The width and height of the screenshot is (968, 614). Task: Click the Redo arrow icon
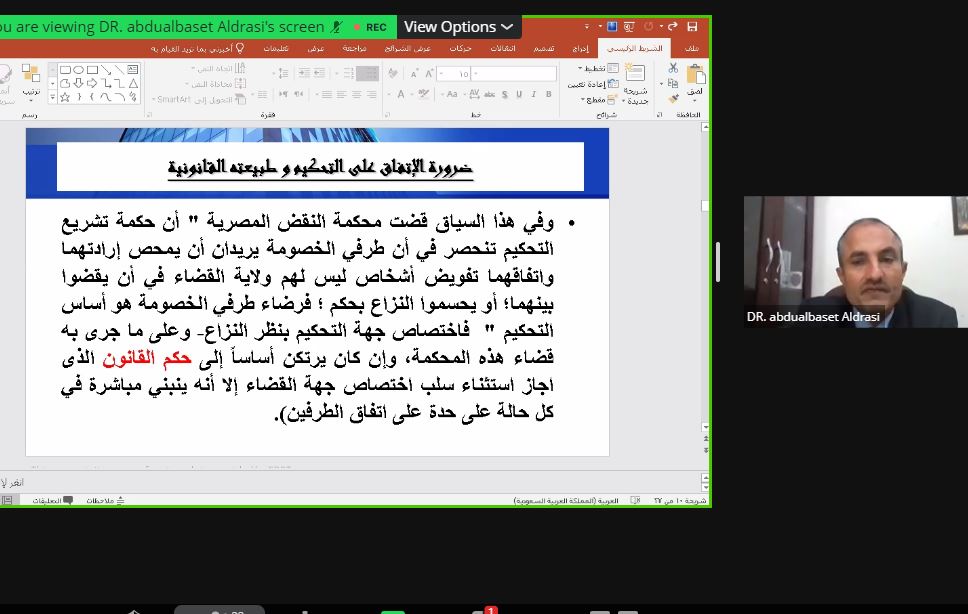(673, 27)
